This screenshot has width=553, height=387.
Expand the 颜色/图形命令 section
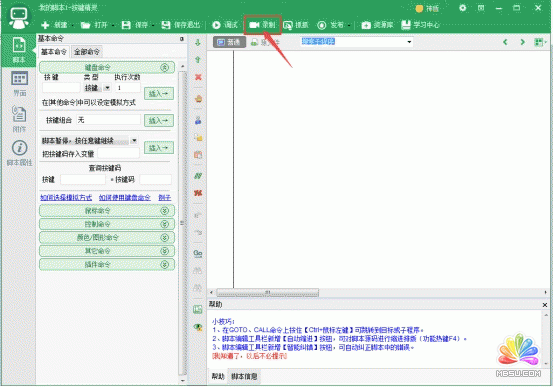point(164,238)
